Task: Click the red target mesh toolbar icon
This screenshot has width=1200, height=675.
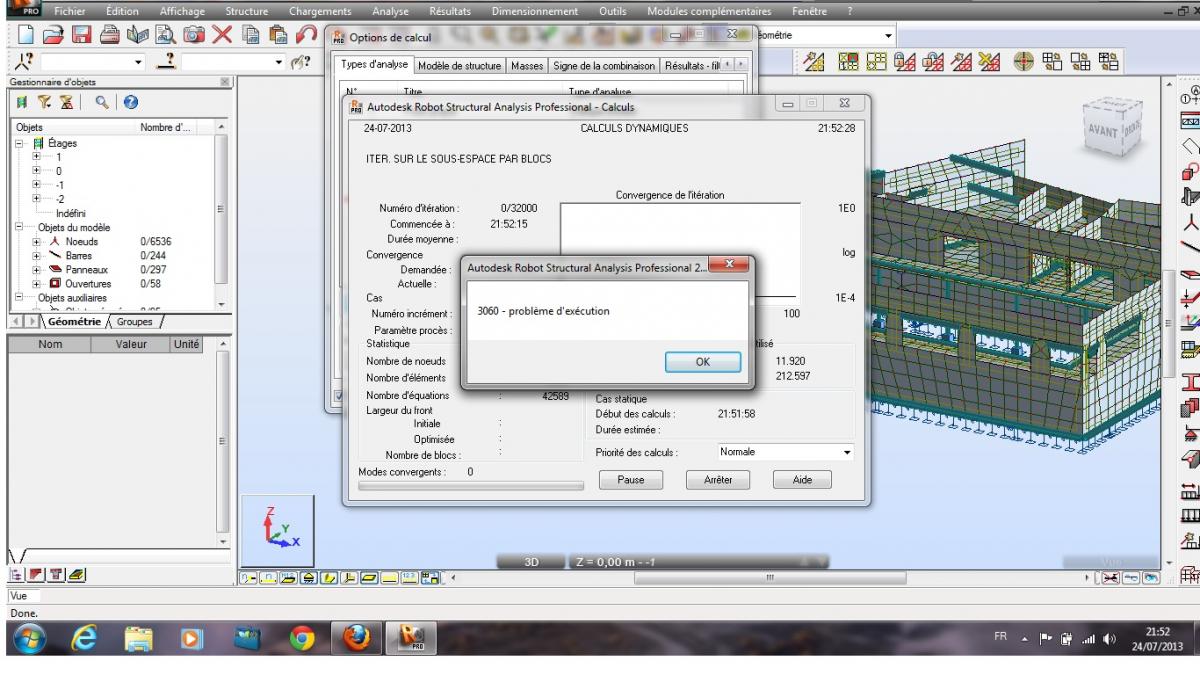Action: pyautogui.click(x=1023, y=62)
